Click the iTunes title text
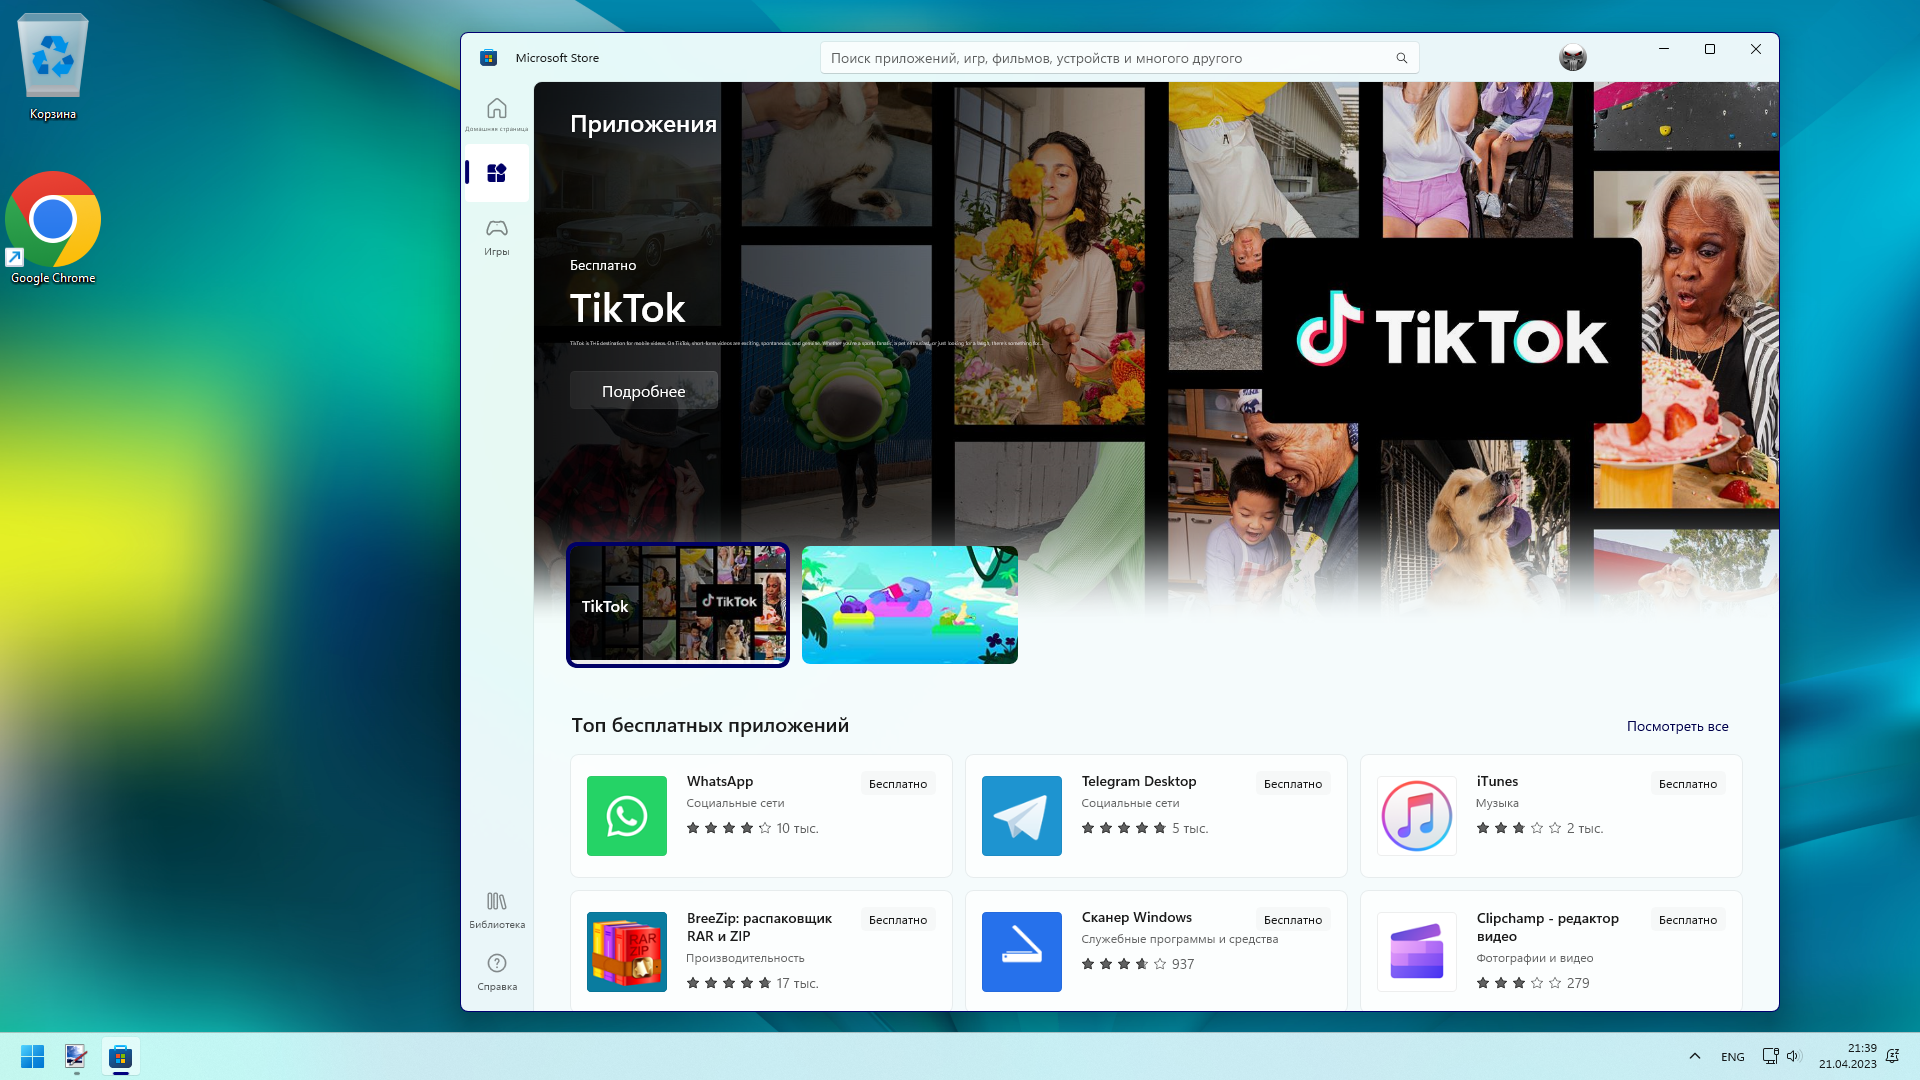1920x1080 pixels. tap(1497, 781)
